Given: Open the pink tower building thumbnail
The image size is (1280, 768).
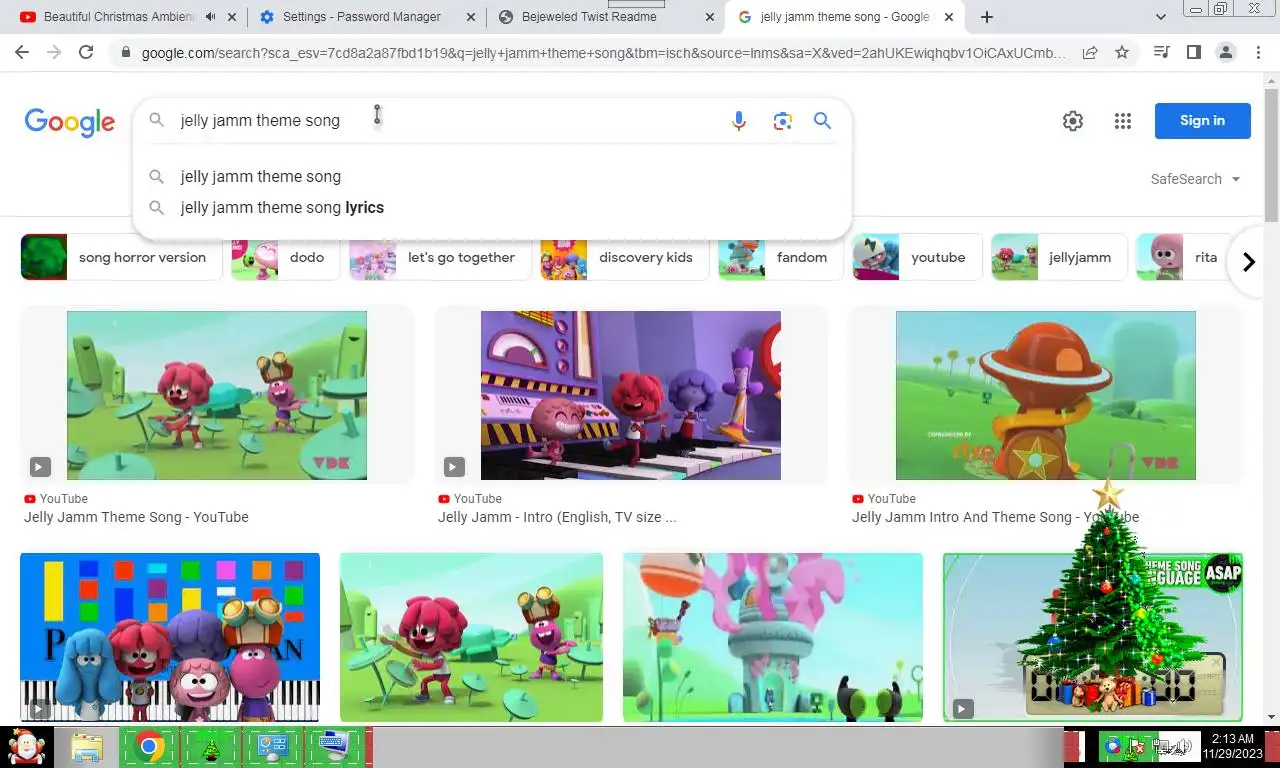Looking at the screenshot, I should 773,637.
